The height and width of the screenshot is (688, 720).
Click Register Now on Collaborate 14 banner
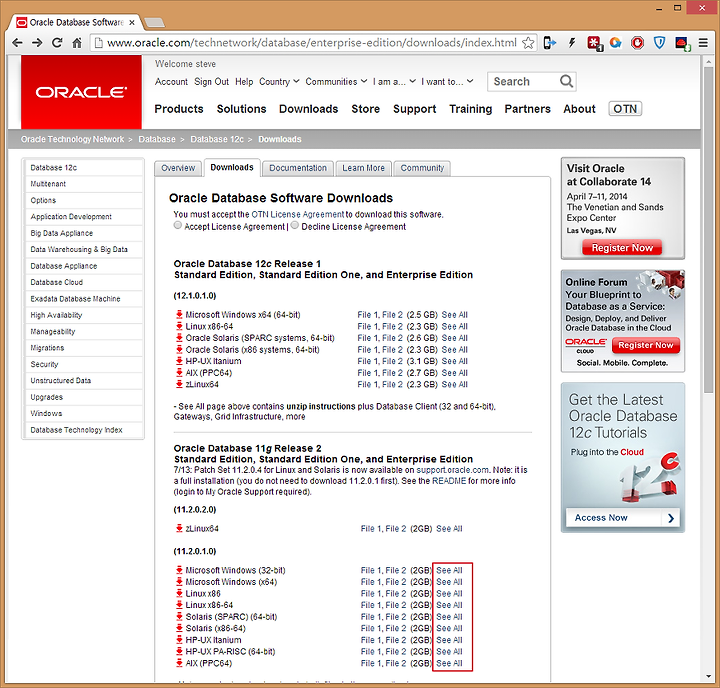[x=622, y=248]
